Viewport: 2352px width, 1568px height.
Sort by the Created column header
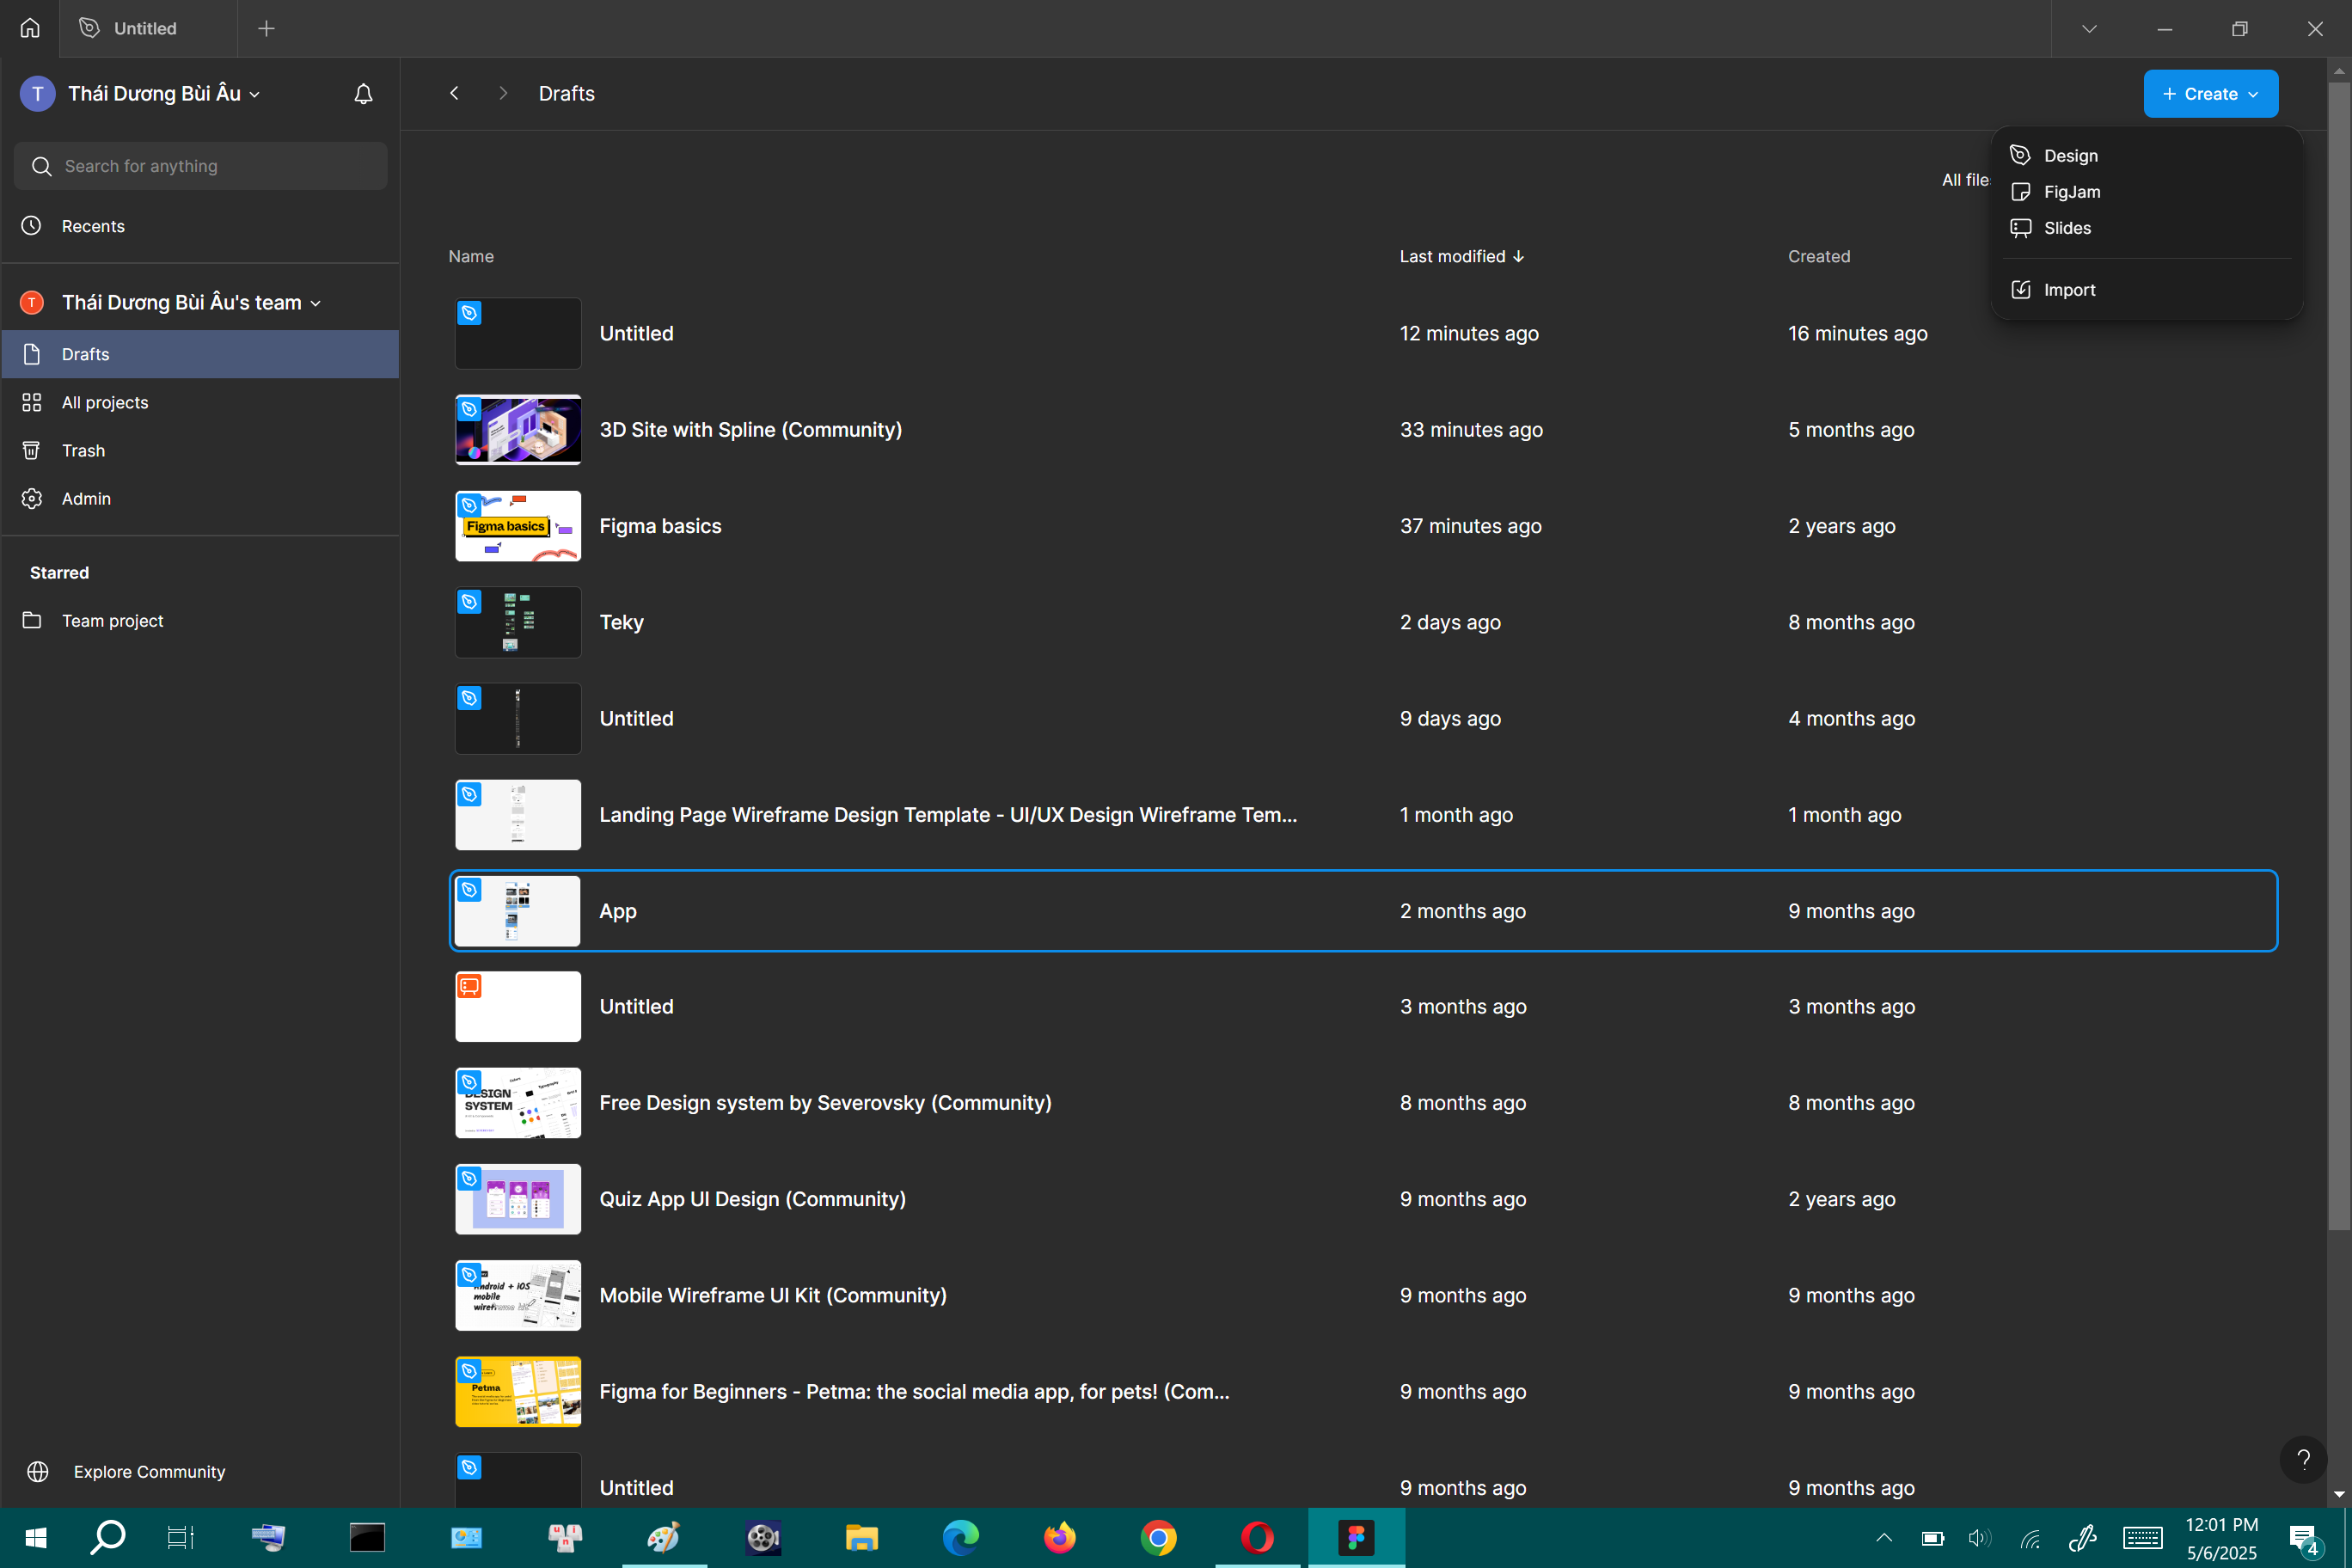pyautogui.click(x=1818, y=256)
